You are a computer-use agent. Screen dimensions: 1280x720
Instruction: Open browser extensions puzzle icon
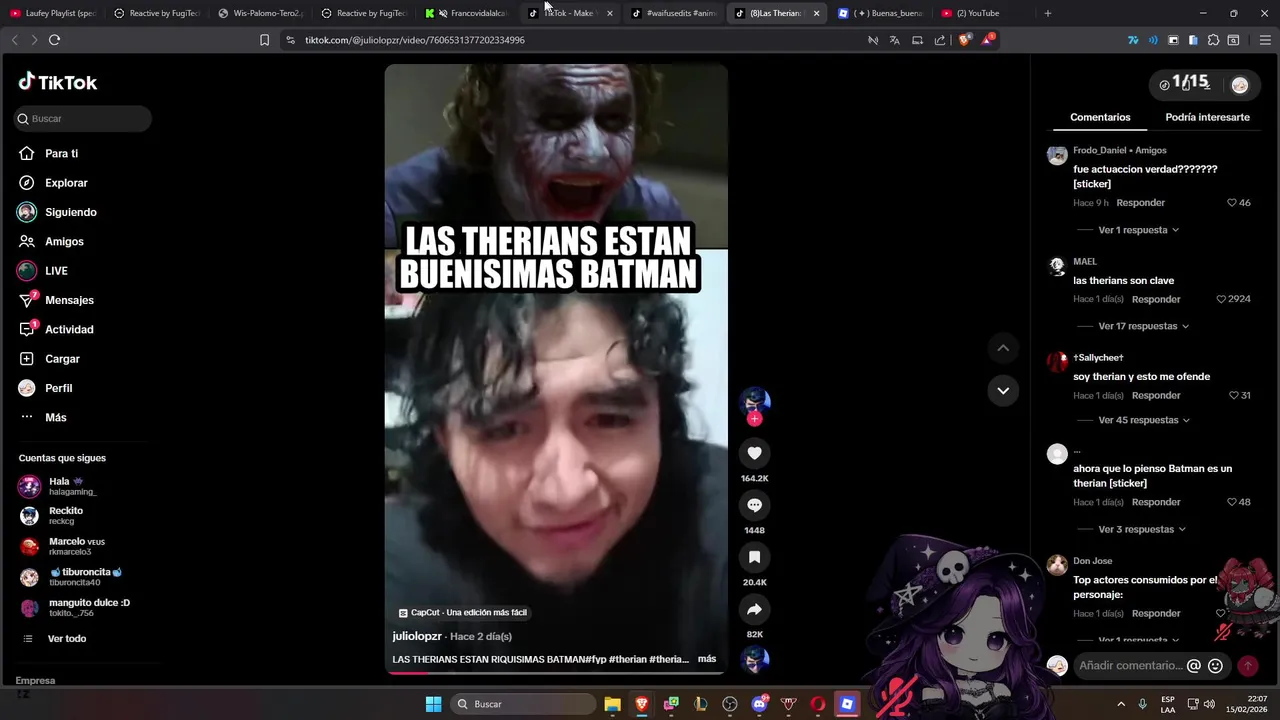point(1213,40)
